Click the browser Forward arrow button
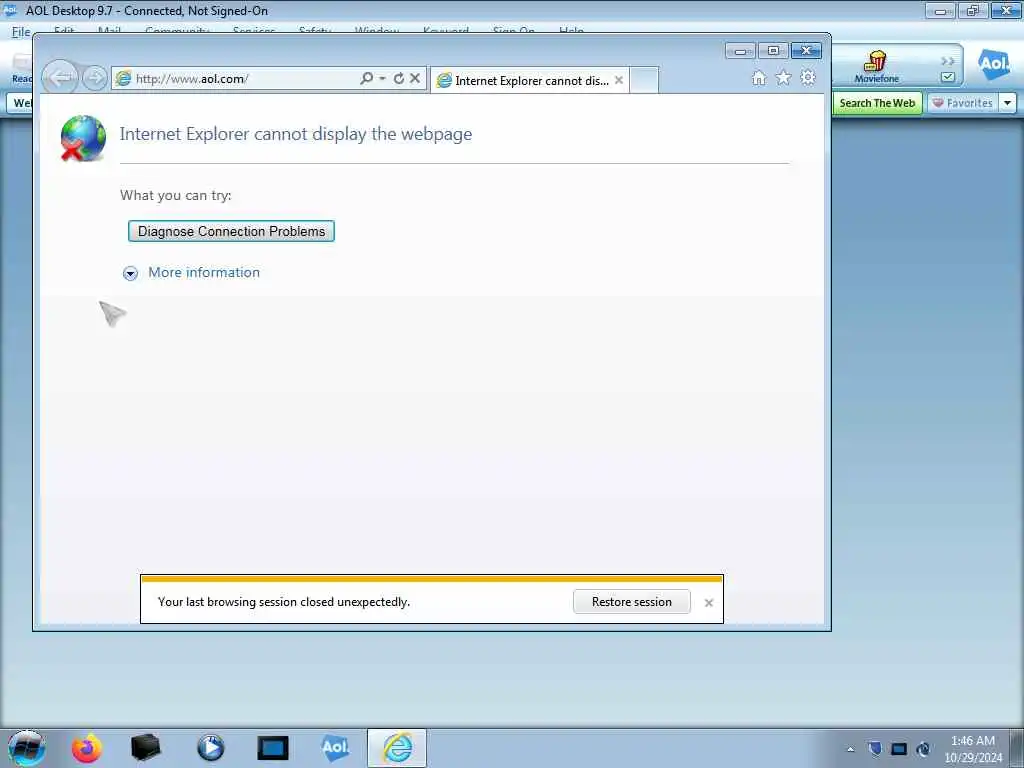Viewport: 1024px width, 768px height. pyautogui.click(x=95, y=78)
